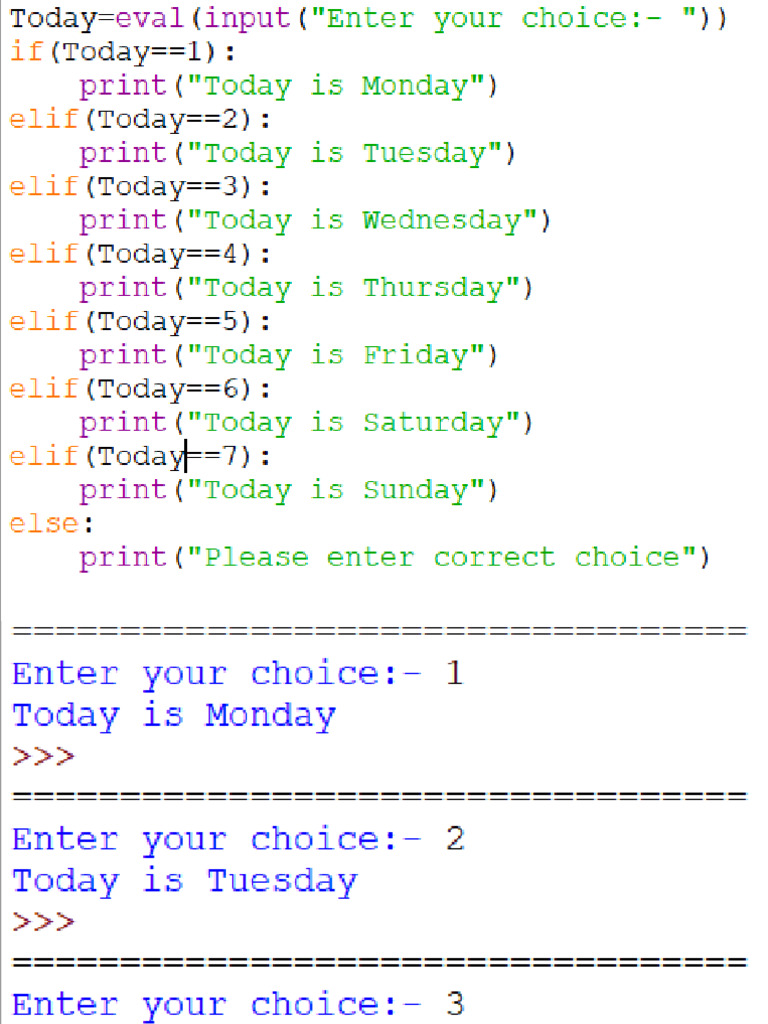
Task: Click the output line "Today is Monday"
Action: tap(174, 716)
